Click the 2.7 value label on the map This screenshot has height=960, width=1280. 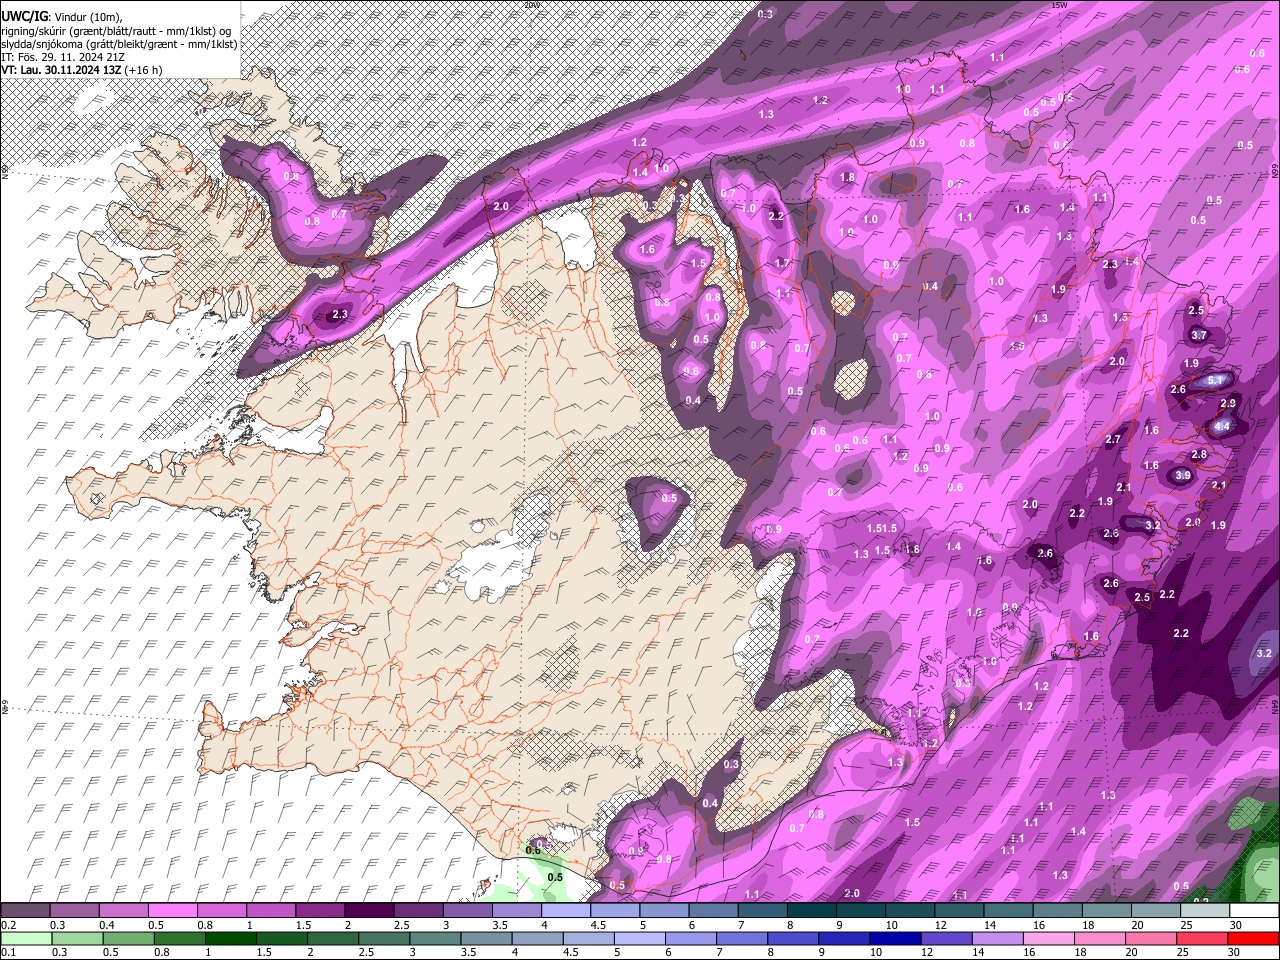pyautogui.click(x=1114, y=440)
